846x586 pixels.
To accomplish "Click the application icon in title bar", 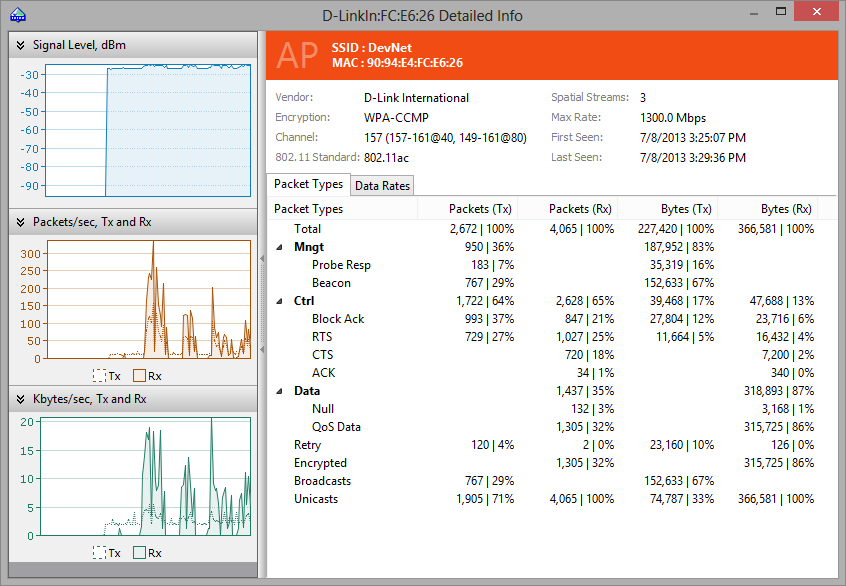I will pos(18,15).
